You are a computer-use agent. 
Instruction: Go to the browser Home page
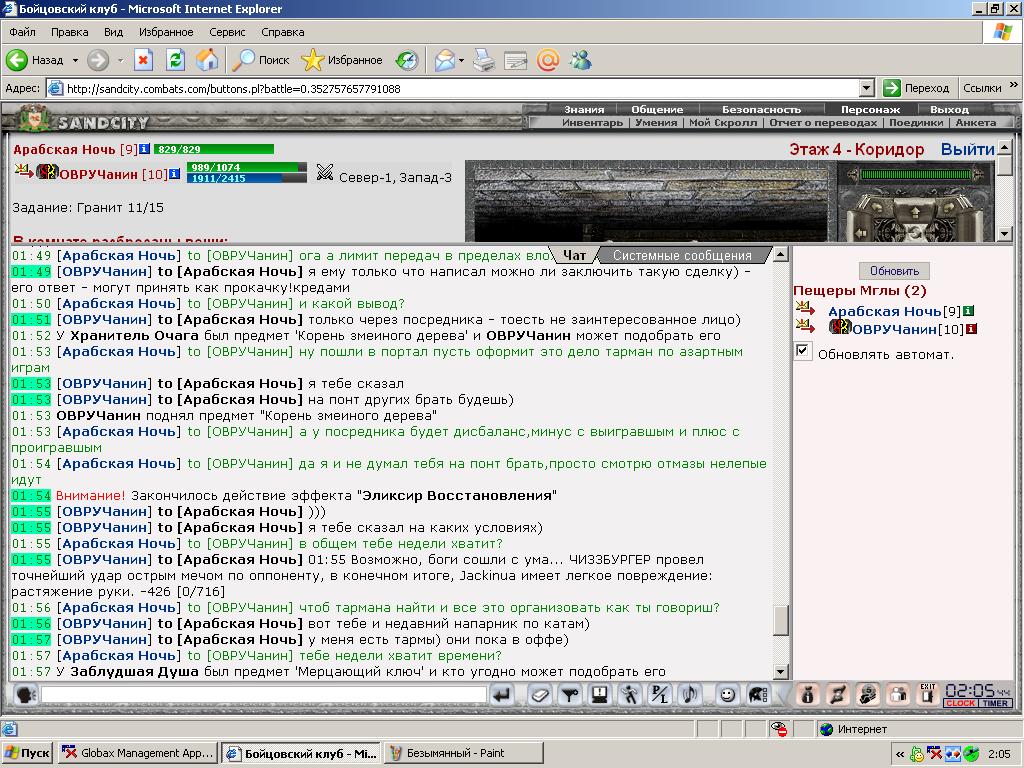coord(207,60)
